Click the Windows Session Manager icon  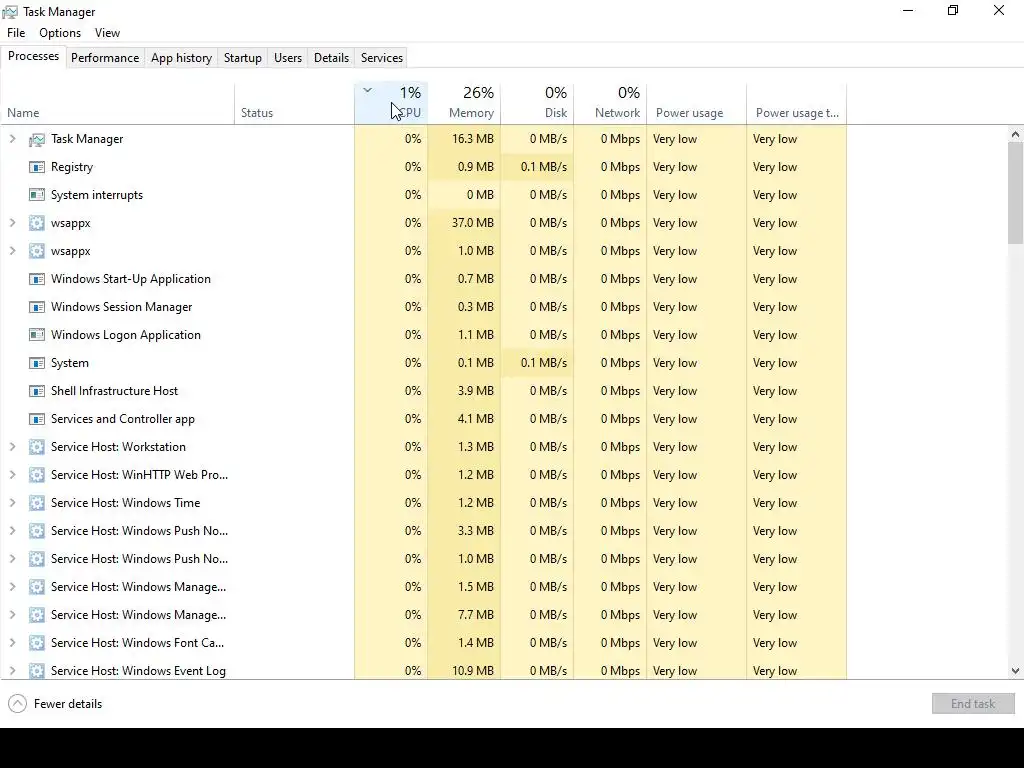[x=37, y=308]
